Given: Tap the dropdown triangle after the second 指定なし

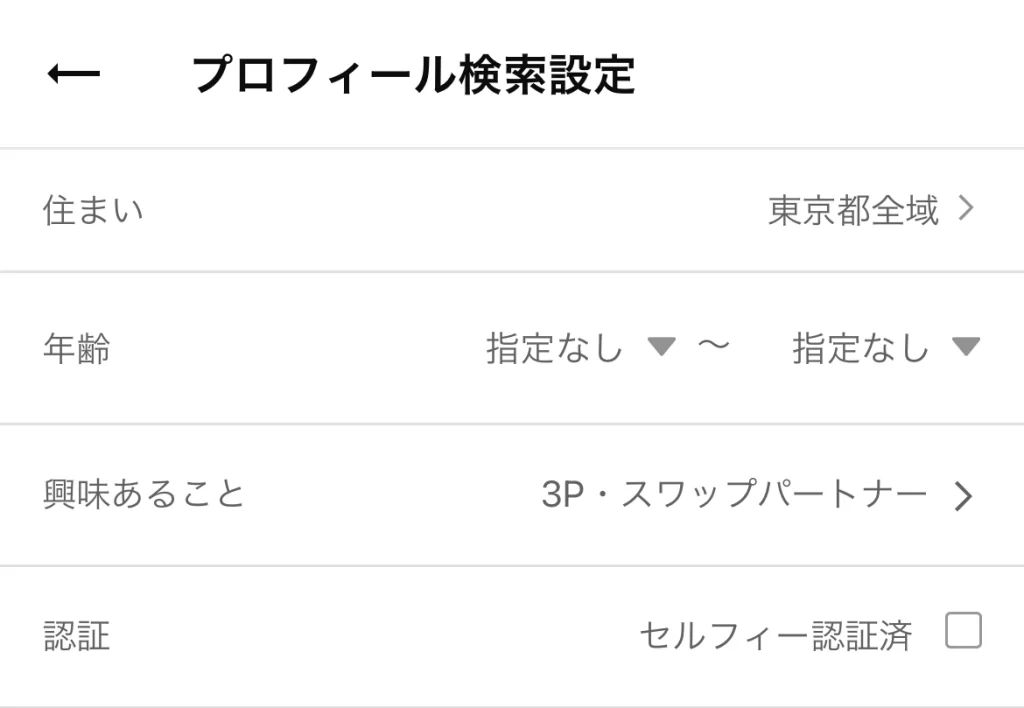Looking at the screenshot, I should pyautogui.click(x=965, y=350).
